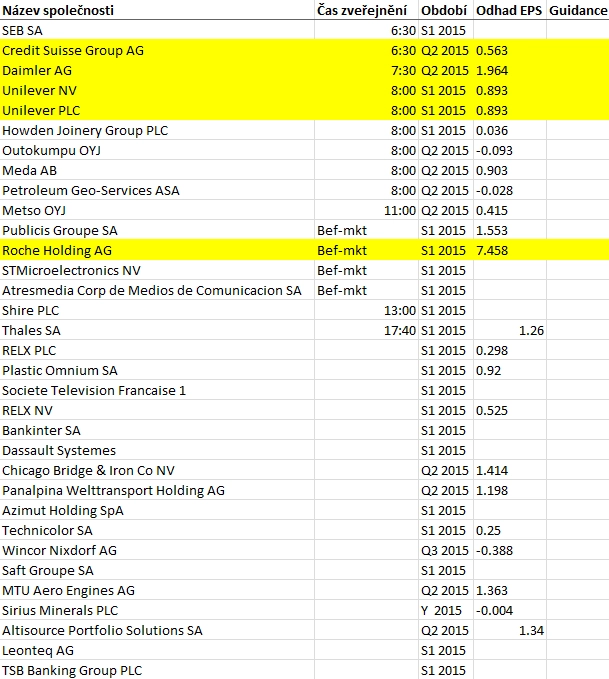Viewport: 609px width, 679px height.
Task: Click the 'Sirius Minerals PLC' cell
Action: coord(157,610)
